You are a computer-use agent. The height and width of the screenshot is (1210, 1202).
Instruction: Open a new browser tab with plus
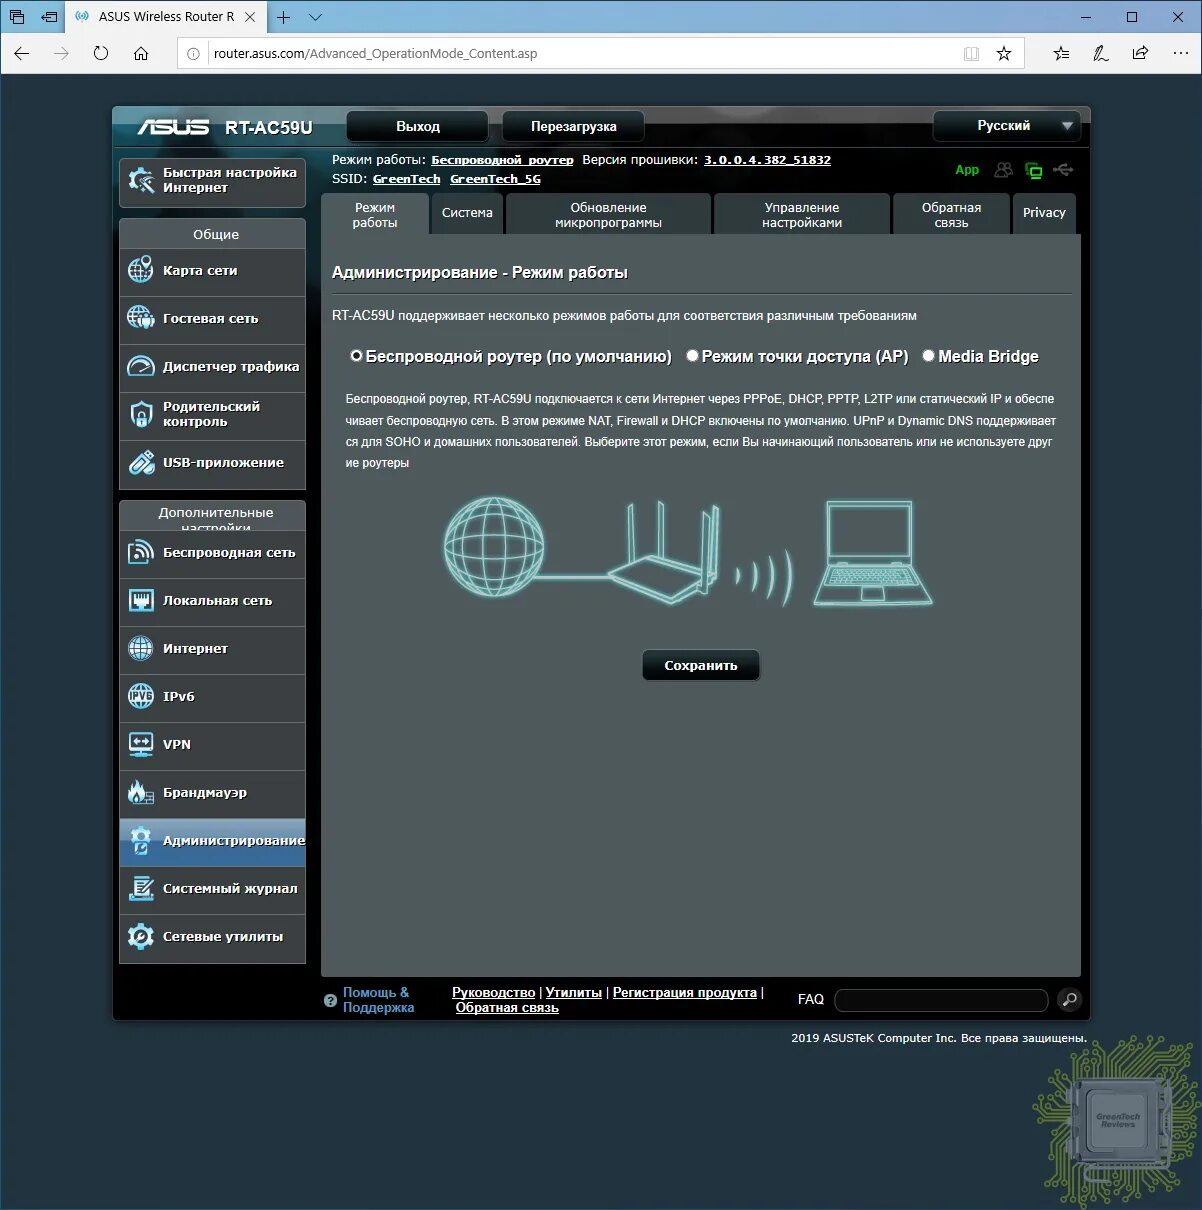(x=284, y=17)
